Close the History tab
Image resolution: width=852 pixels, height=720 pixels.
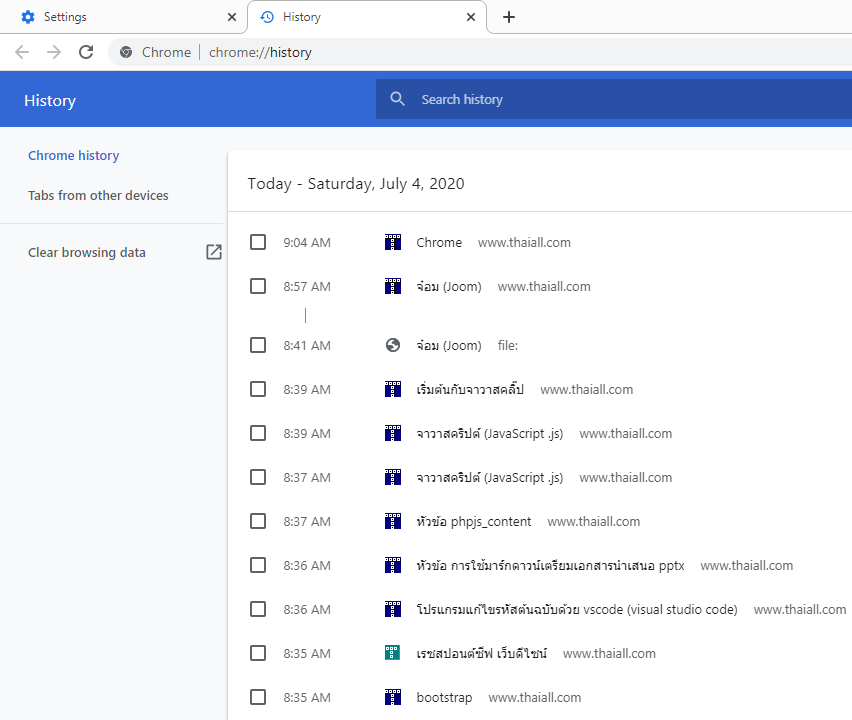(x=471, y=17)
